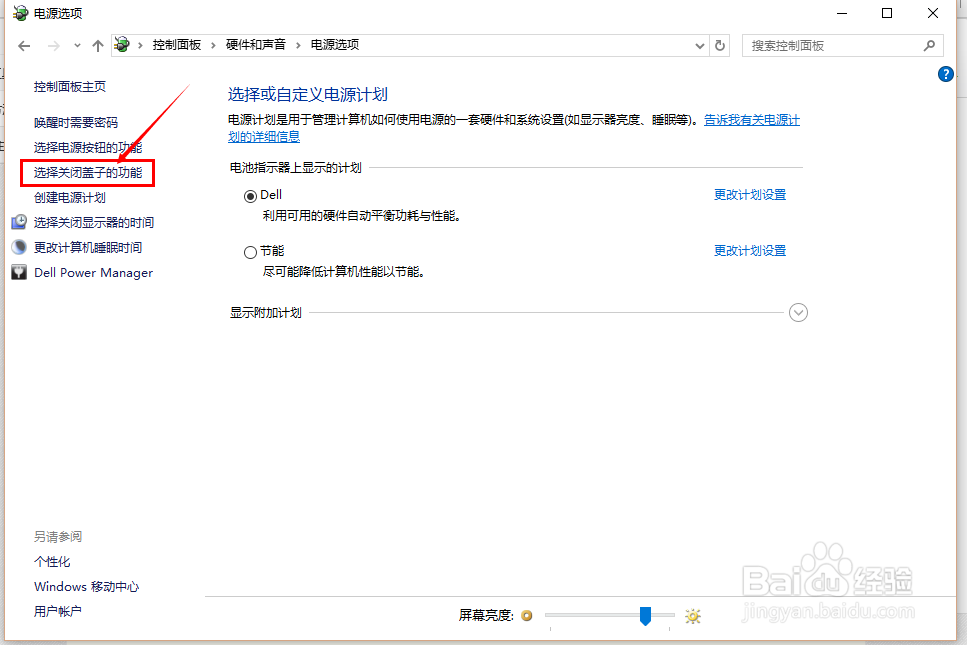Open 告诉我有关电源计划的详细信息 link
The image size is (967, 645).
pyautogui.click(x=751, y=119)
